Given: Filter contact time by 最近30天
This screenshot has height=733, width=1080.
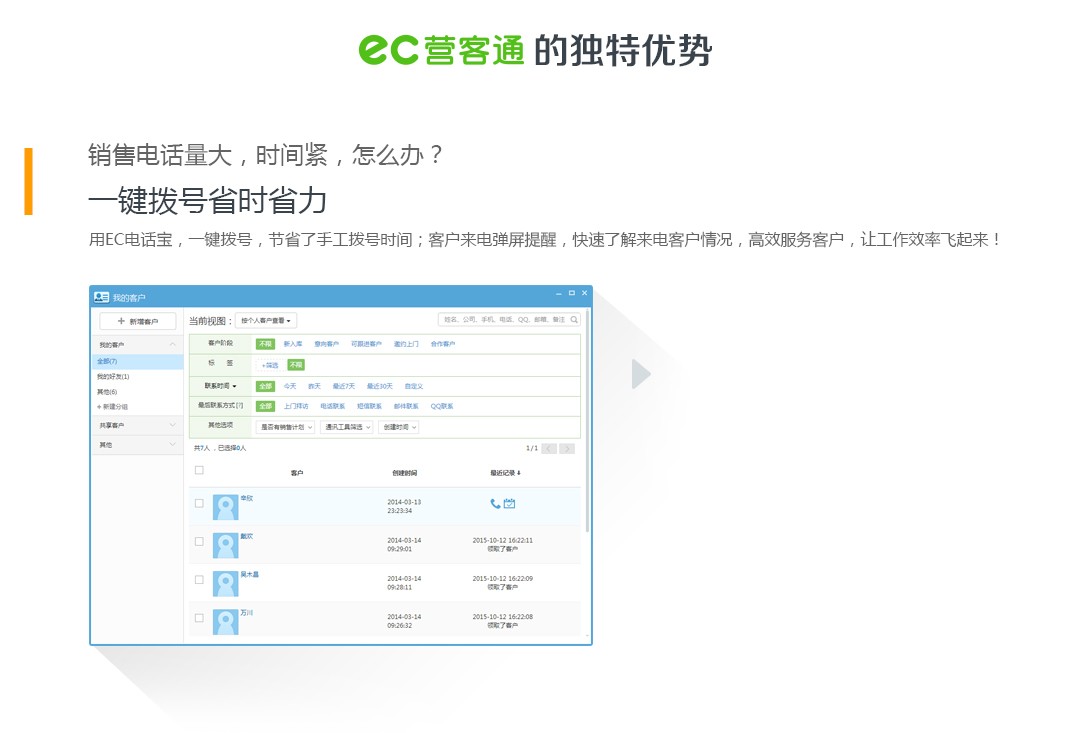Looking at the screenshot, I should pos(380,386).
